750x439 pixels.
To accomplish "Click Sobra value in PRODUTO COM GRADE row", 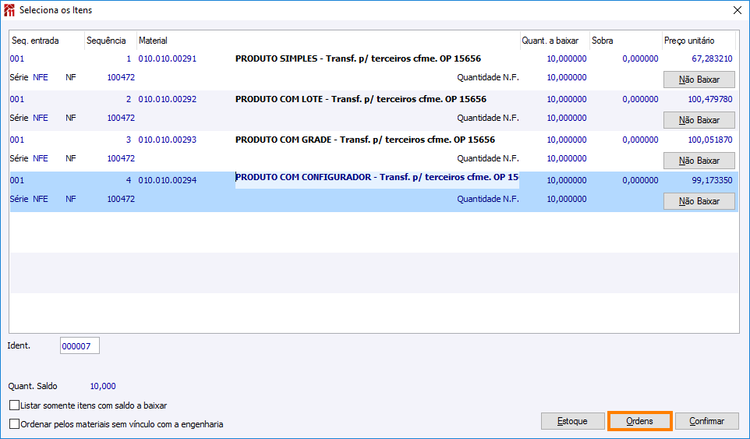I will point(640,140).
